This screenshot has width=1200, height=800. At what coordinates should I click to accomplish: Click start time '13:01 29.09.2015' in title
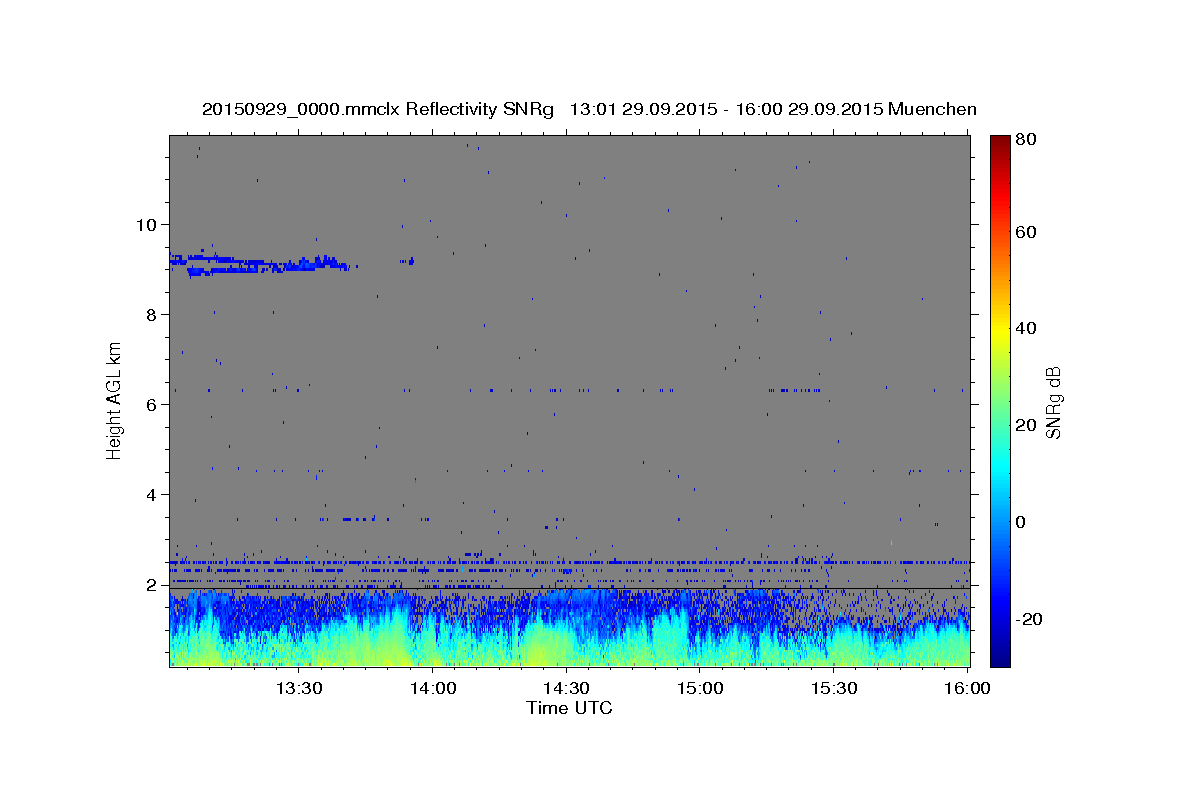(643, 109)
